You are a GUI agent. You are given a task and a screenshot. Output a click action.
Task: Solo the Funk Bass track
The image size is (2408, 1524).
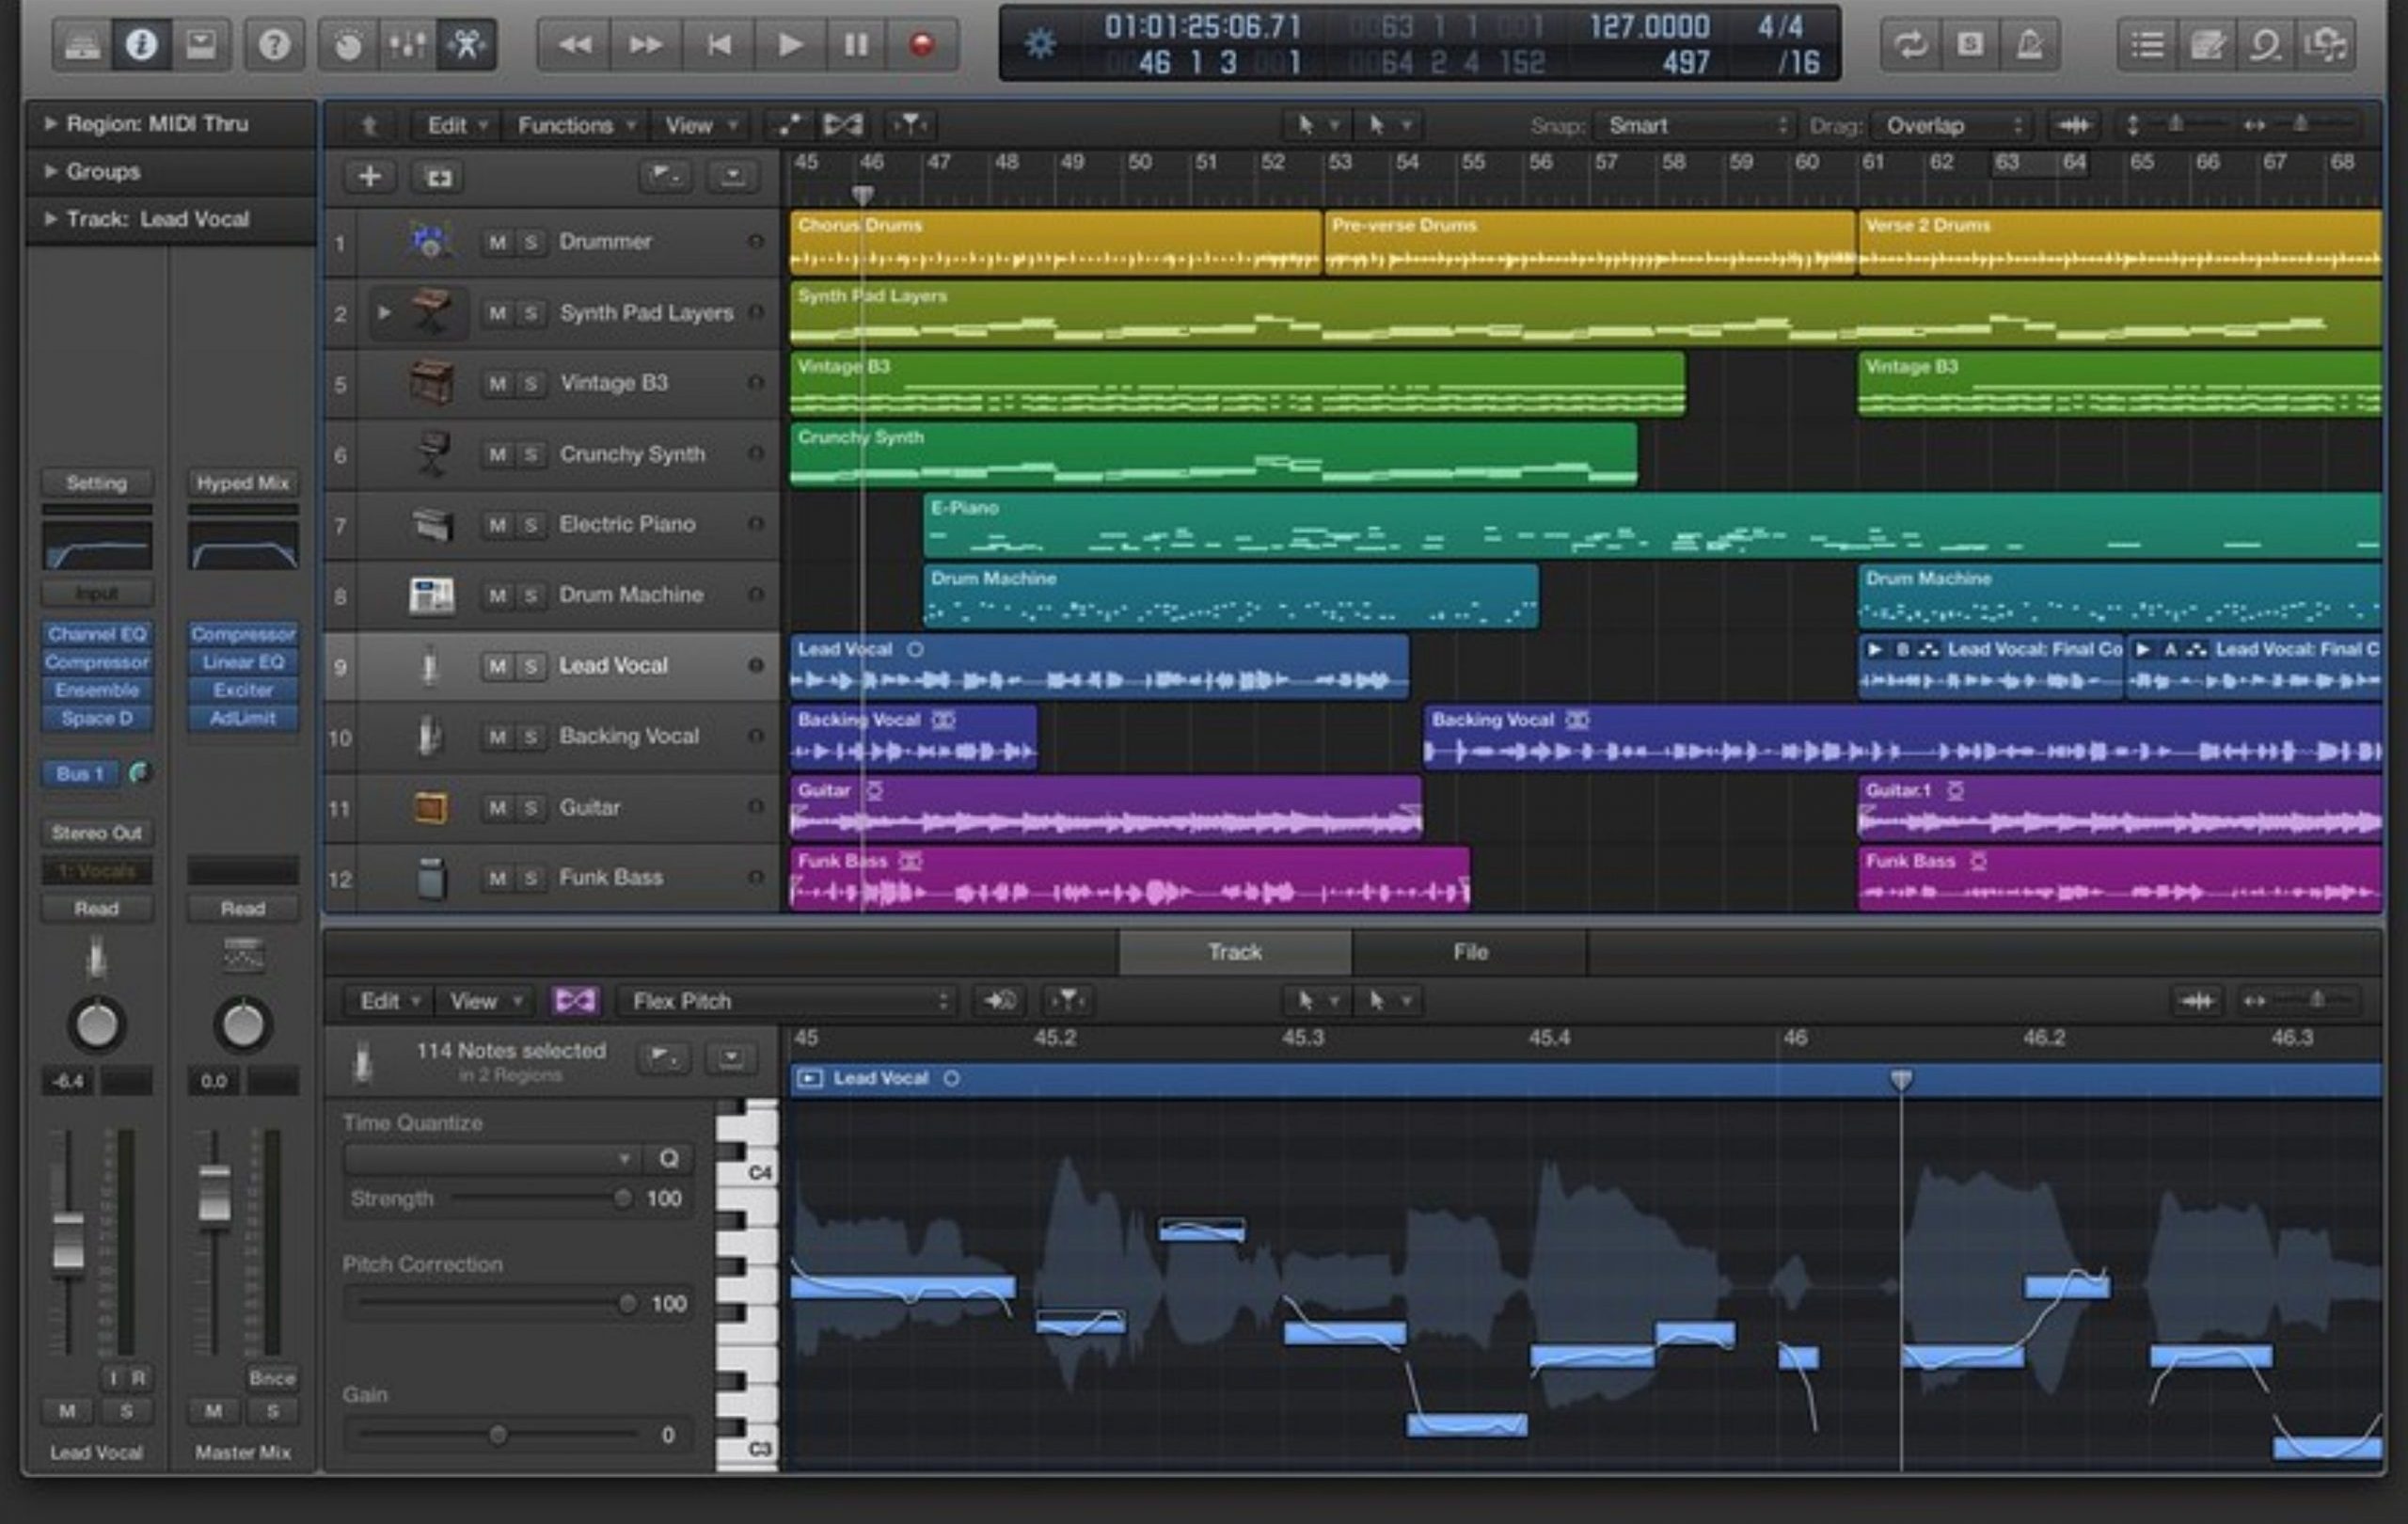coord(531,878)
